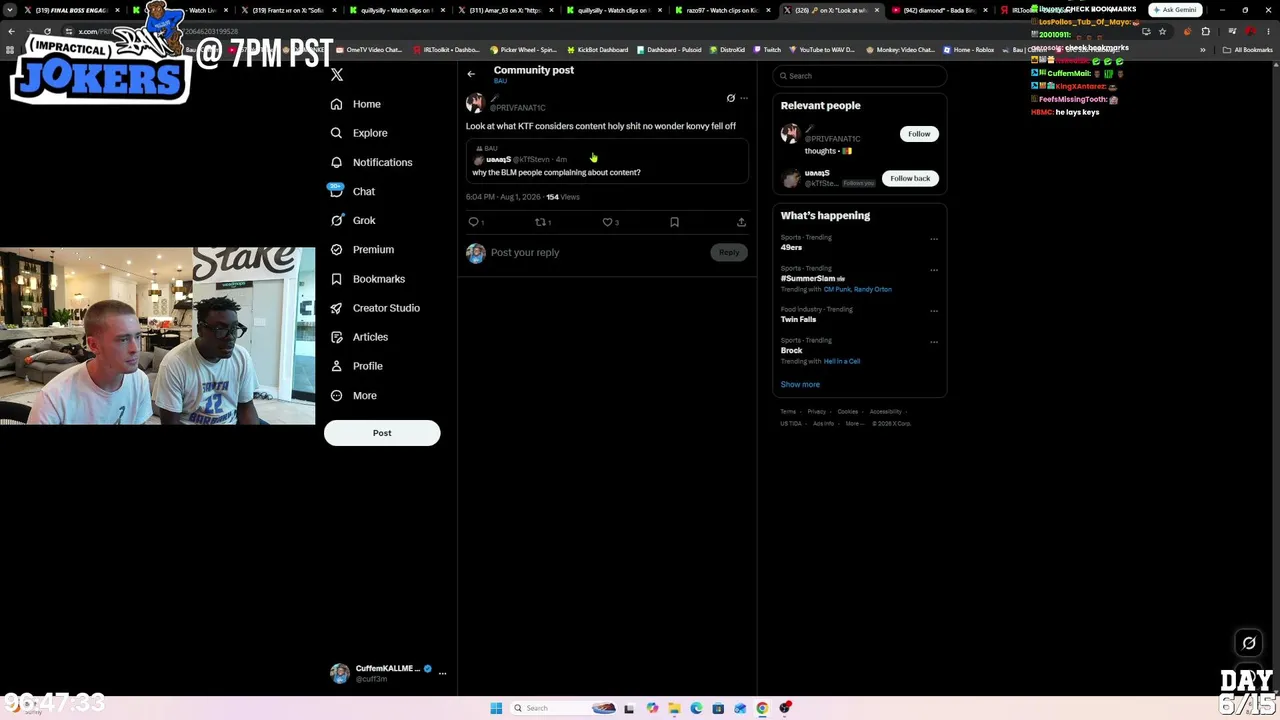Open more options for Brock trend
Image resolution: width=1280 pixels, height=720 pixels.
pyautogui.click(x=934, y=342)
